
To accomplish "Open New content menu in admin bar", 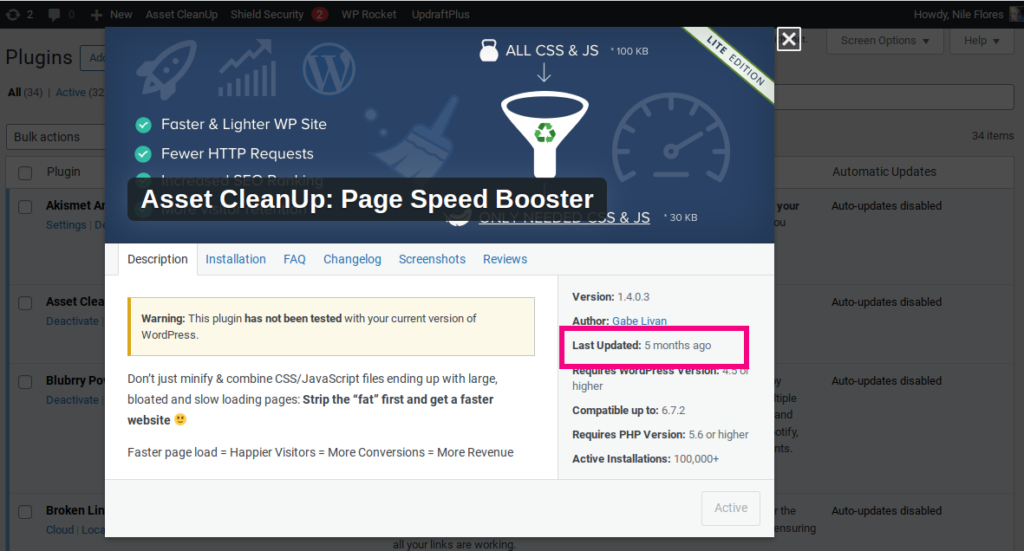I will [x=121, y=14].
